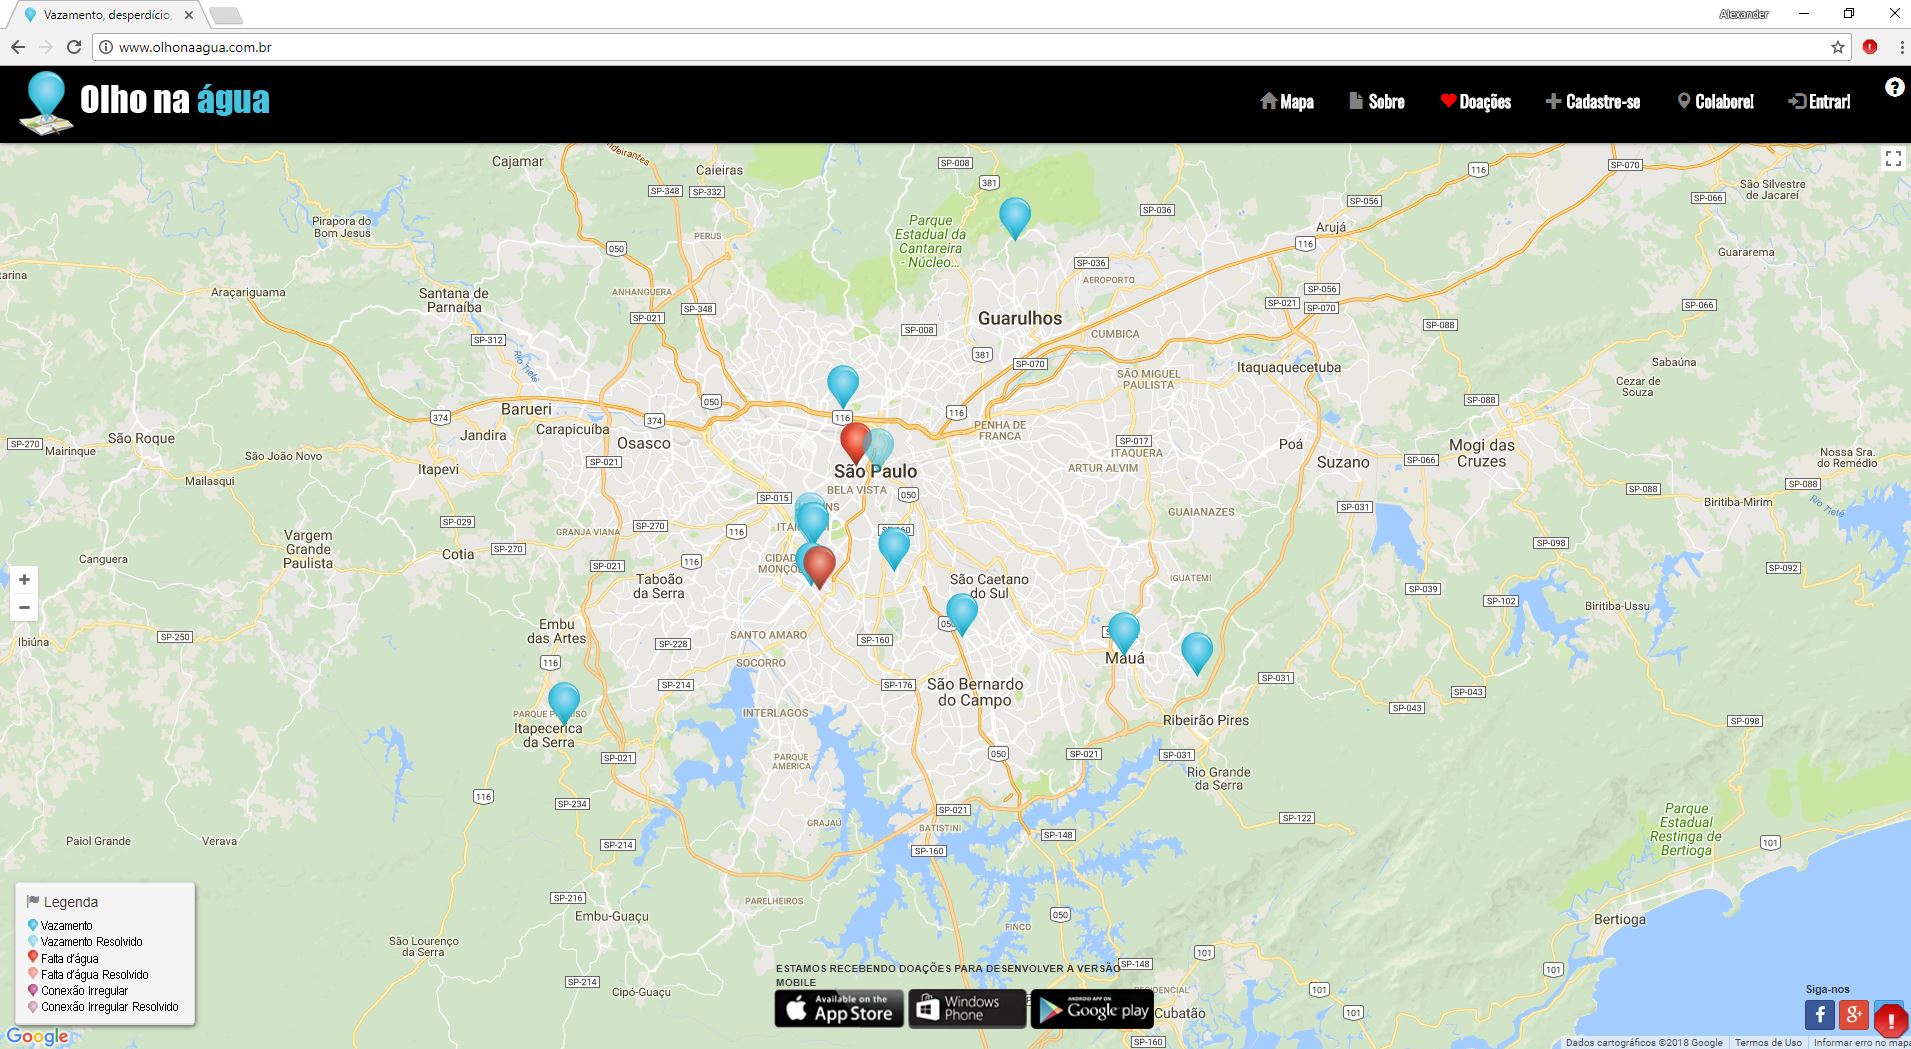Click the Legenda heading flag

[33, 901]
